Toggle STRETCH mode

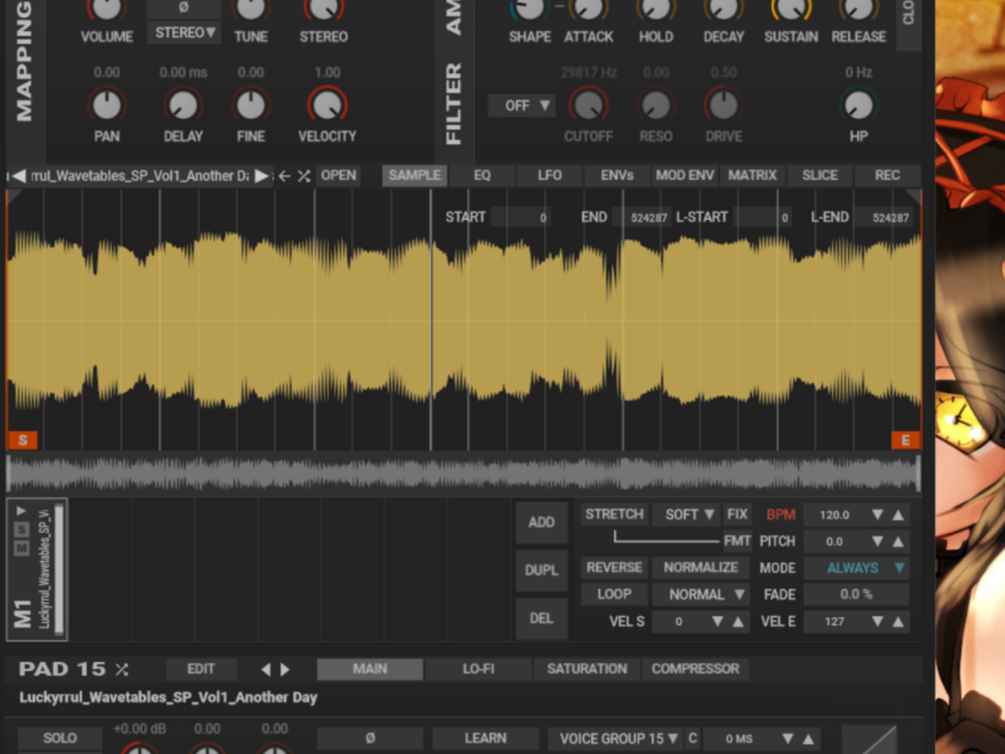(x=614, y=514)
